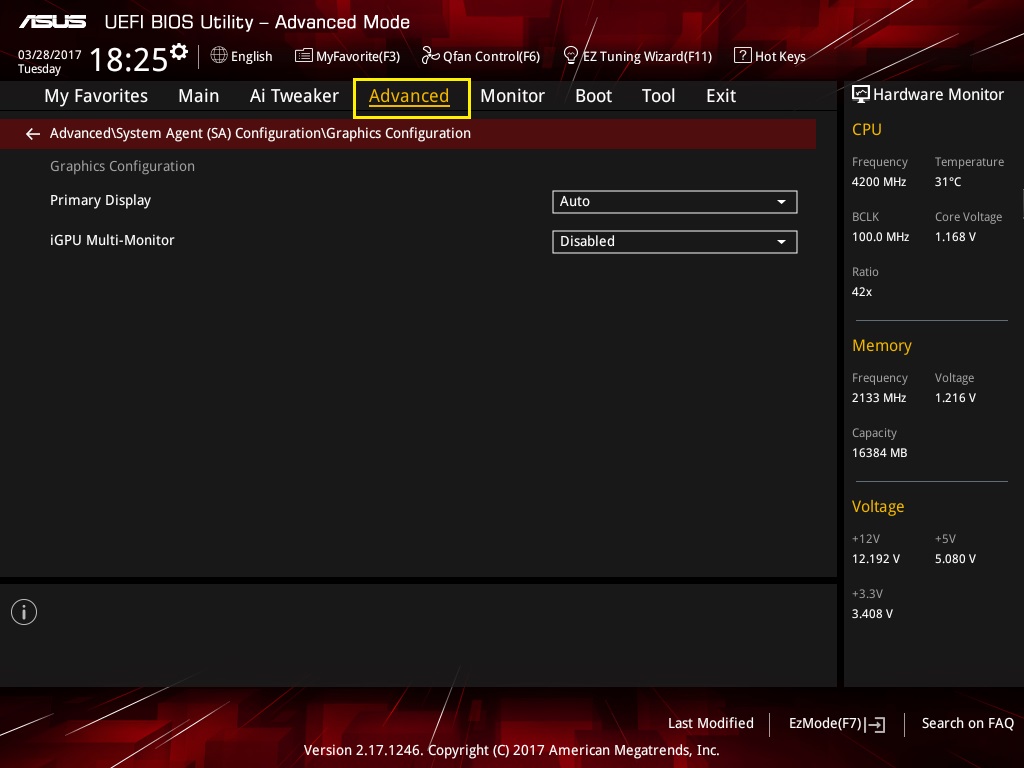Image resolution: width=1024 pixels, height=768 pixels.
Task: Click the 18:25 clock time
Action: pyautogui.click(x=129, y=59)
